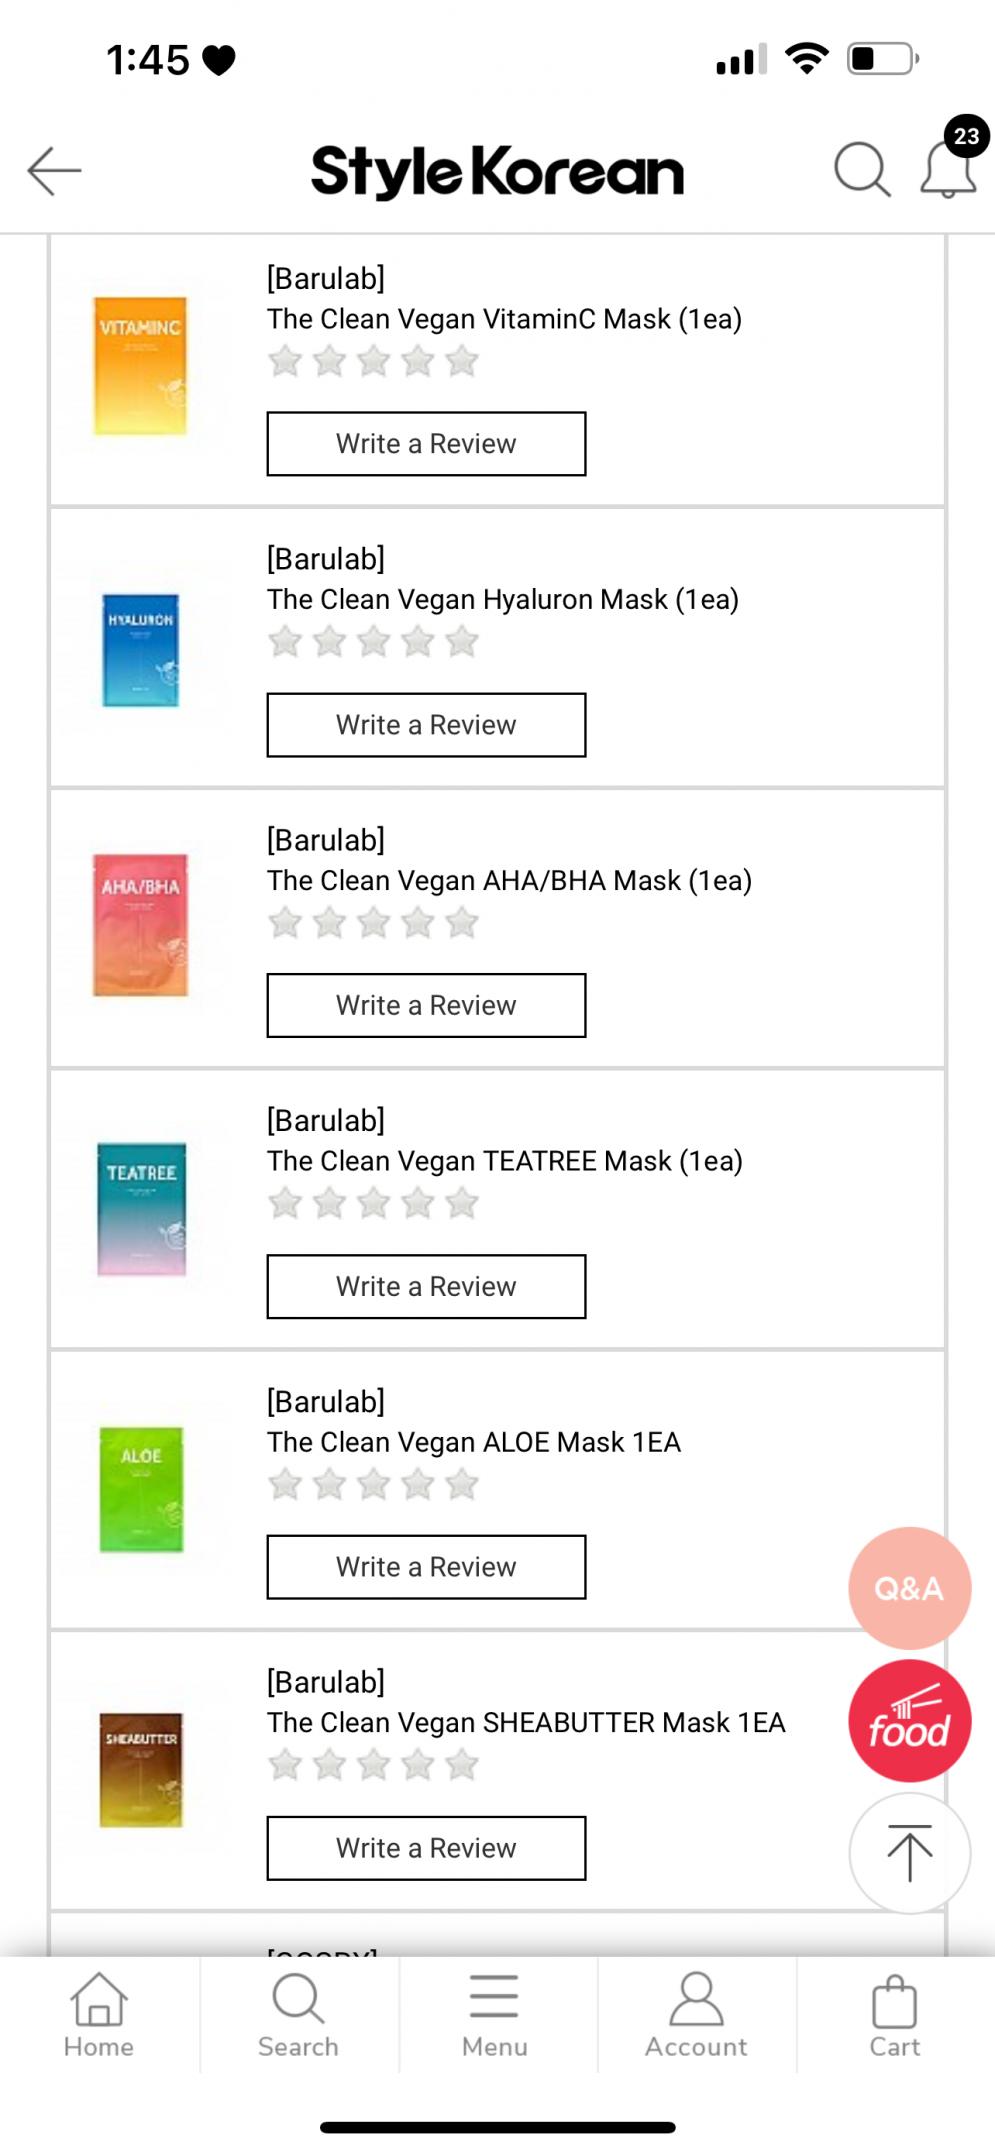Tap the Q&A floating bubble
Image resolution: width=995 pixels, height=2152 pixels.
click(909, 1588)
